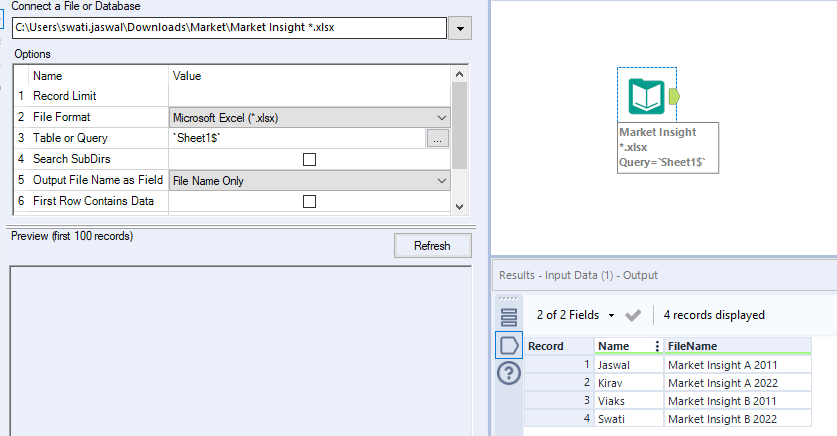
Task: Show messages view icon in Results panel
Action: coord(509,317)
